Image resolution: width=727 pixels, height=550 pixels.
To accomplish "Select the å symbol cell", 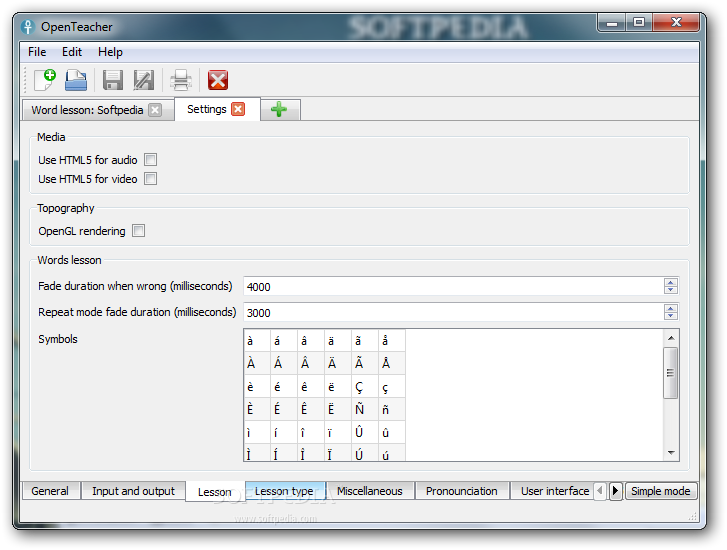I will tap(391, 341).
